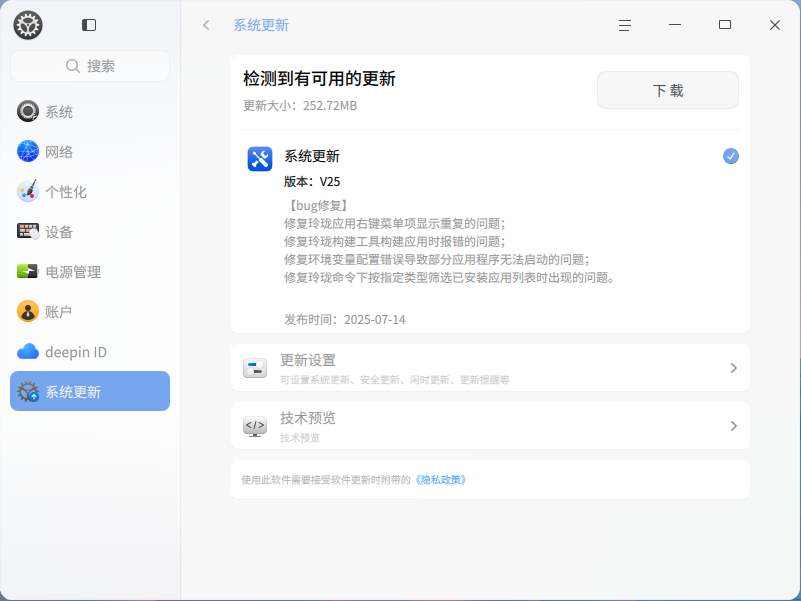Click the 更新大小：252.72MB text
801x601 pixels.
click(x=300, y=106)
